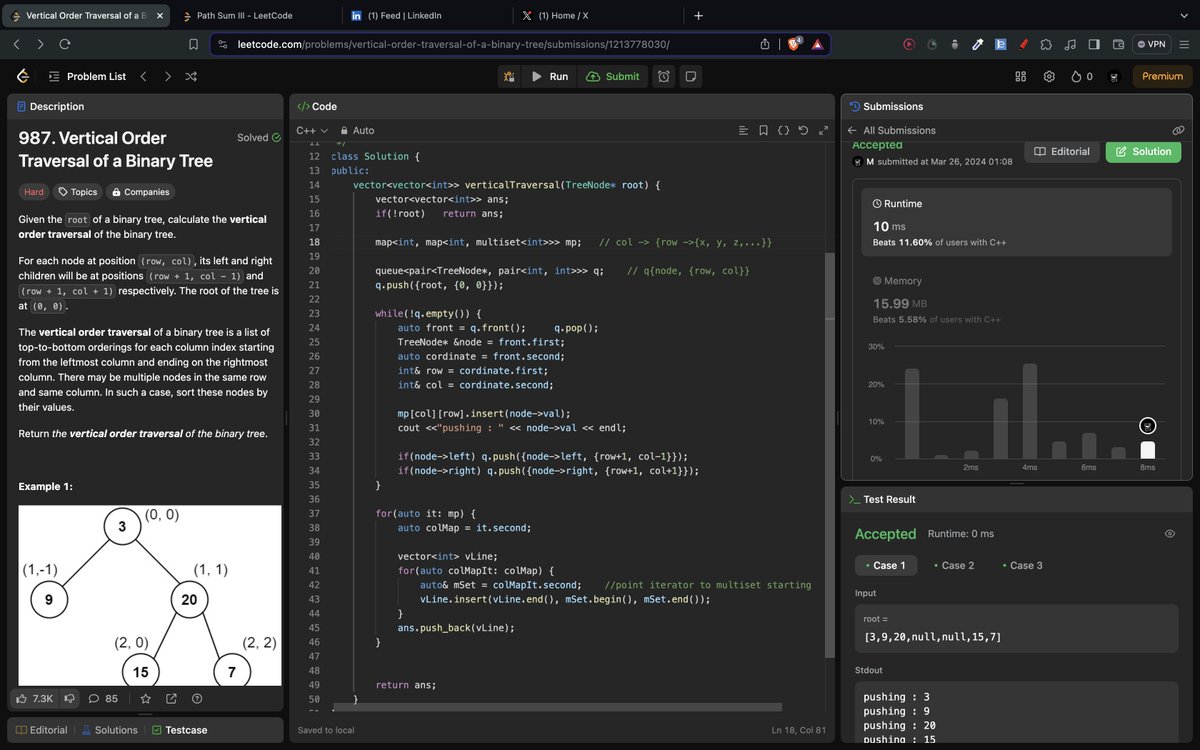Click the curly braces snippet icon
The height and width of the screenshot is (750, 1200).
(784, 130)
